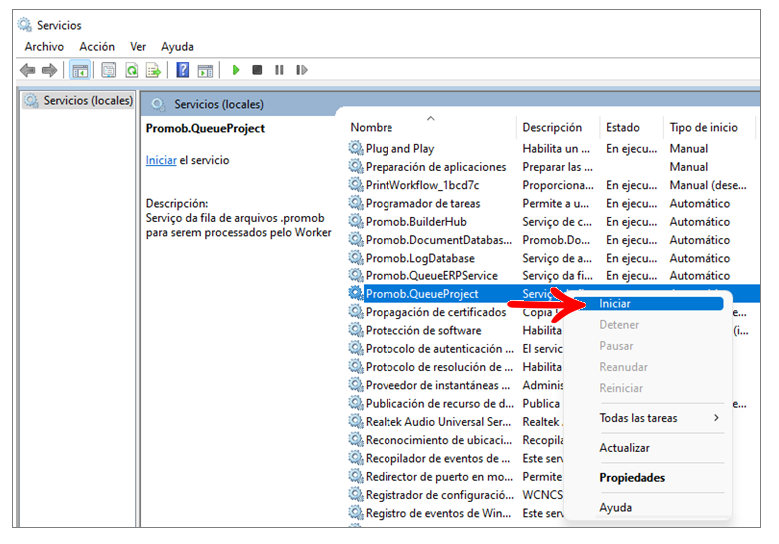Select the Protocolo de resolución service
The image size is (779, 544).
(x=439, y=367)
